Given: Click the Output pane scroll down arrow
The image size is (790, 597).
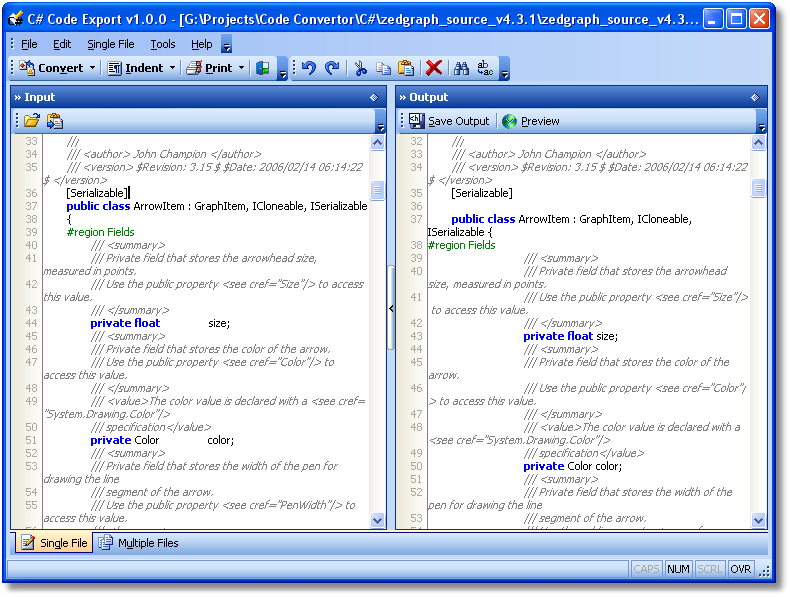Looking at the screenshot, I should [x=758, y=520].
